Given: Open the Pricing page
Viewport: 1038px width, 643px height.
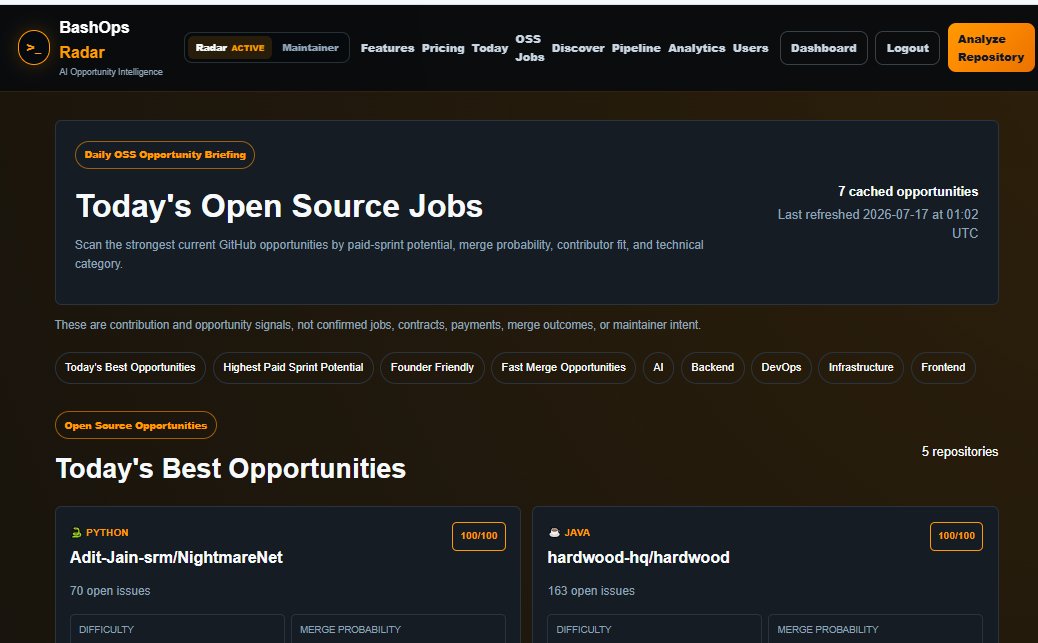Looking at the screenshot, I should pyautogui.click(x=443, y=48).
